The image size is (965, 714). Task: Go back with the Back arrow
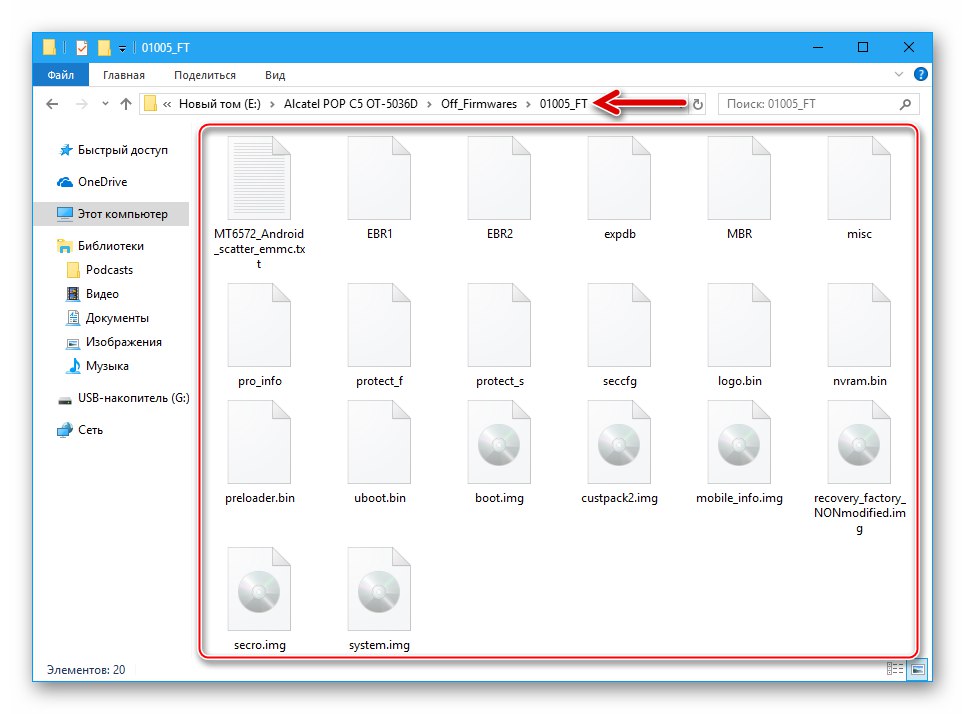pos(52,104)
